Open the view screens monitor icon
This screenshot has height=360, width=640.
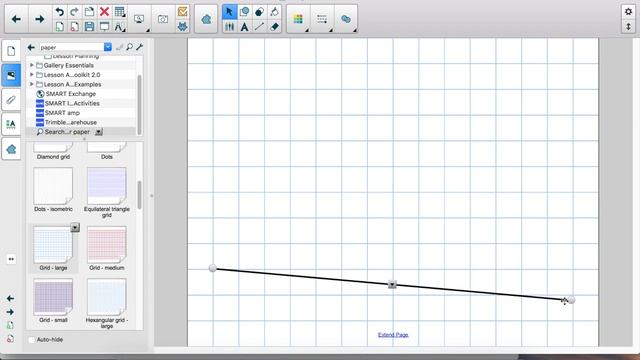pos(139,19)
